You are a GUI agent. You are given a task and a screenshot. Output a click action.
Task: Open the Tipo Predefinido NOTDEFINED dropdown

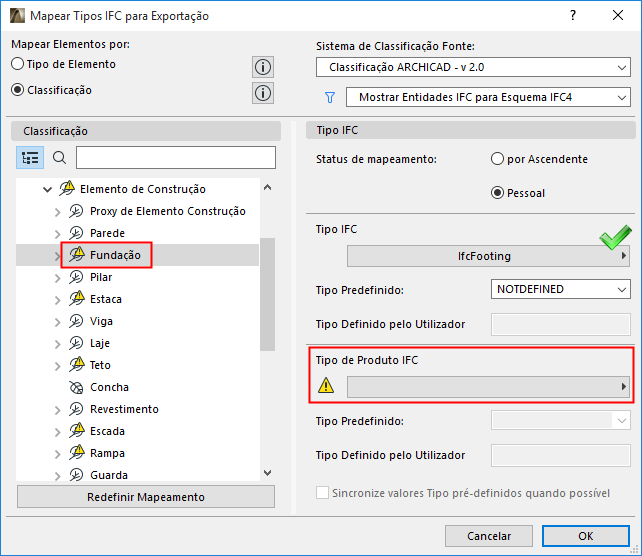[x=561, y=289]
